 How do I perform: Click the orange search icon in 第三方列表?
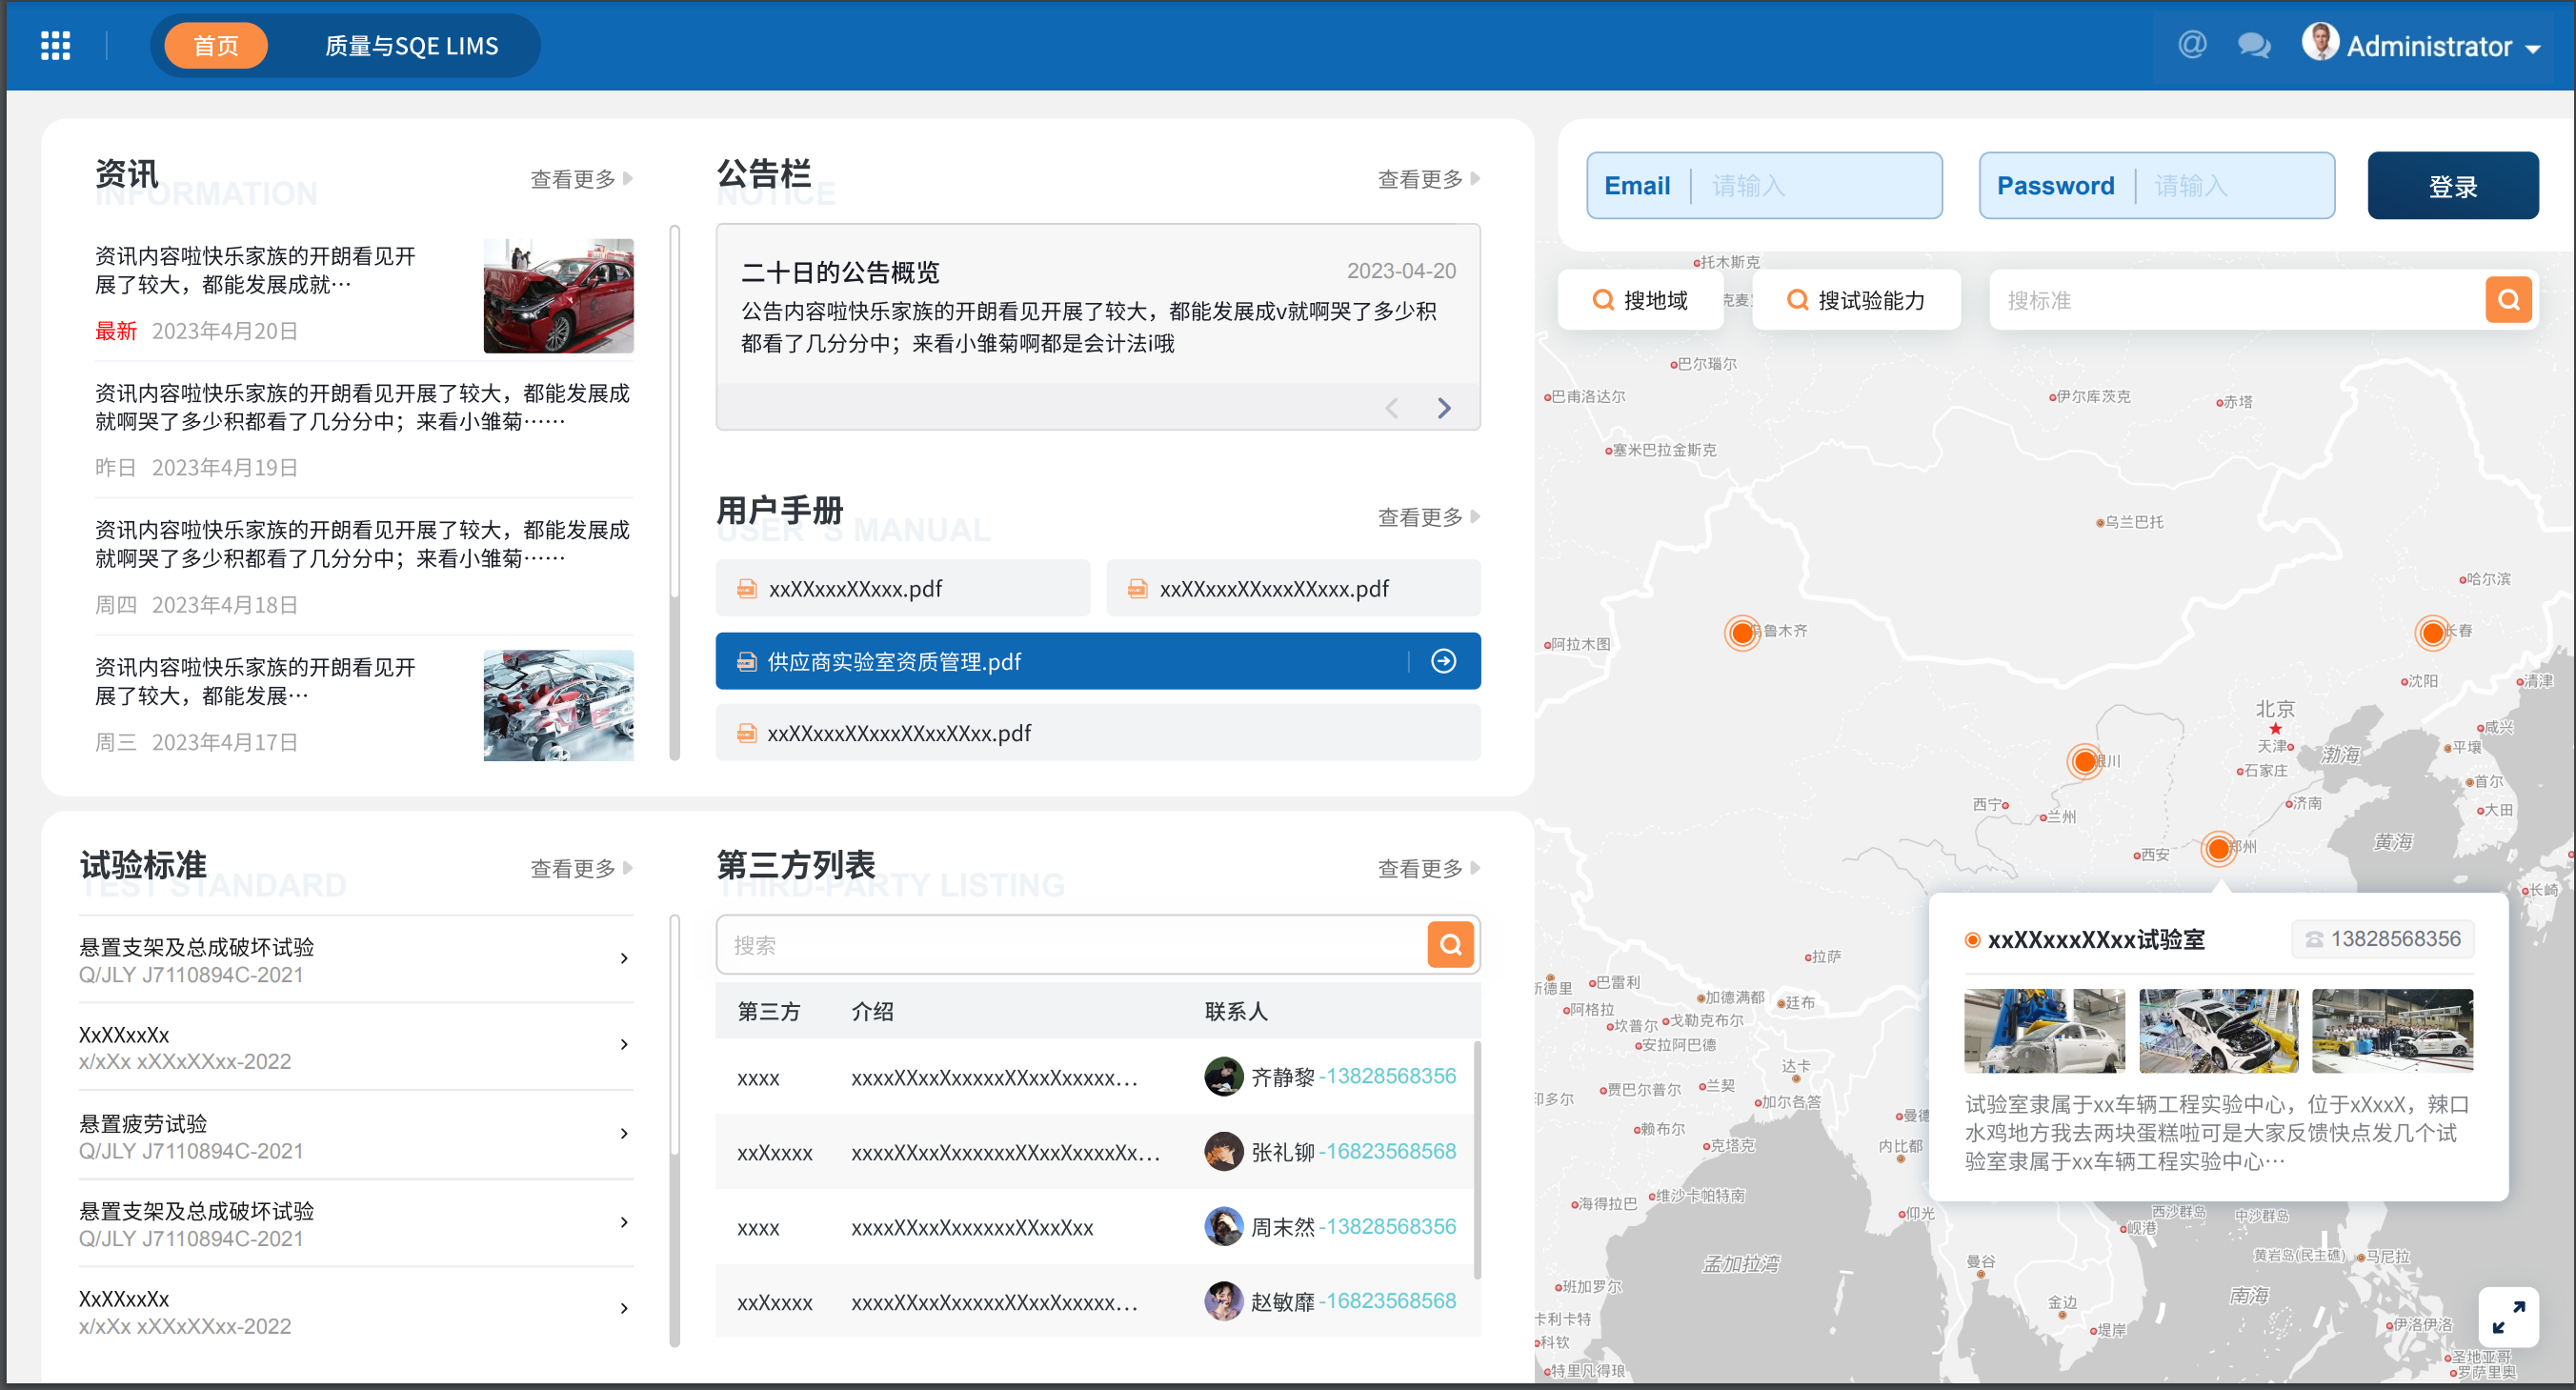click(x=1450, y=945)
